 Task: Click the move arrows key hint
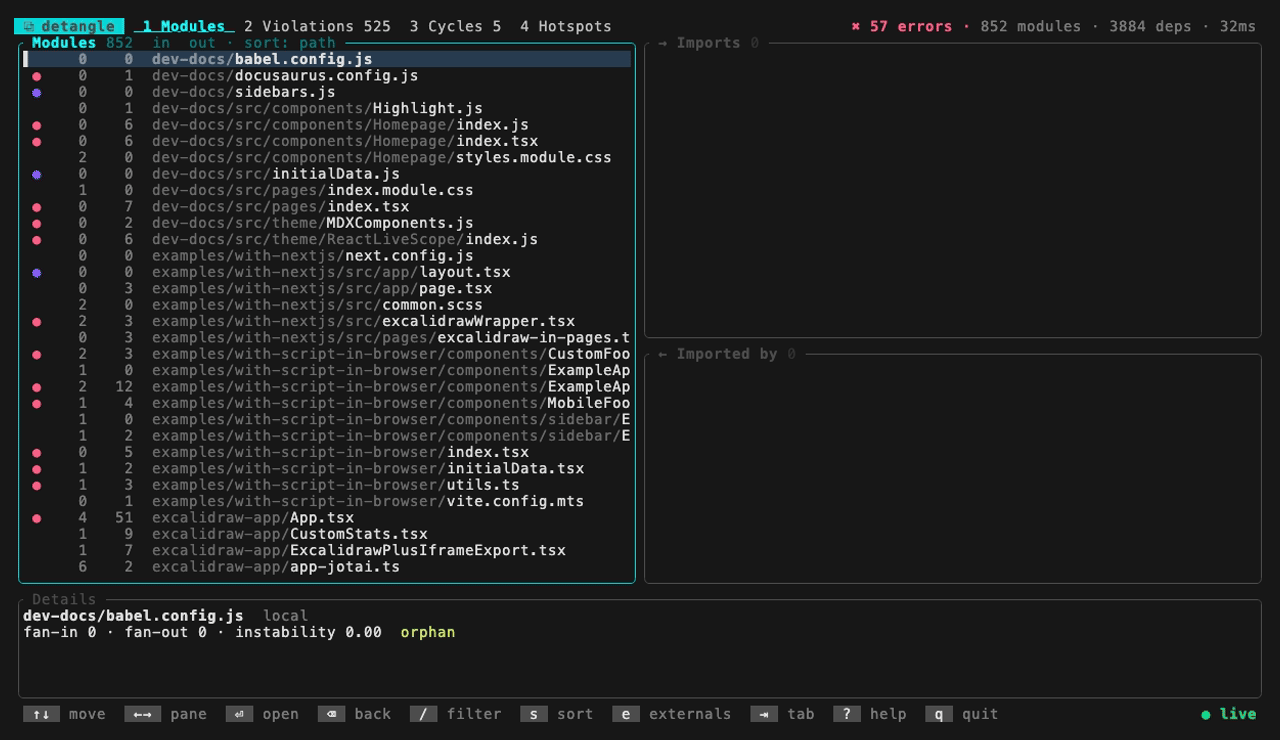(x=41, y=714)
